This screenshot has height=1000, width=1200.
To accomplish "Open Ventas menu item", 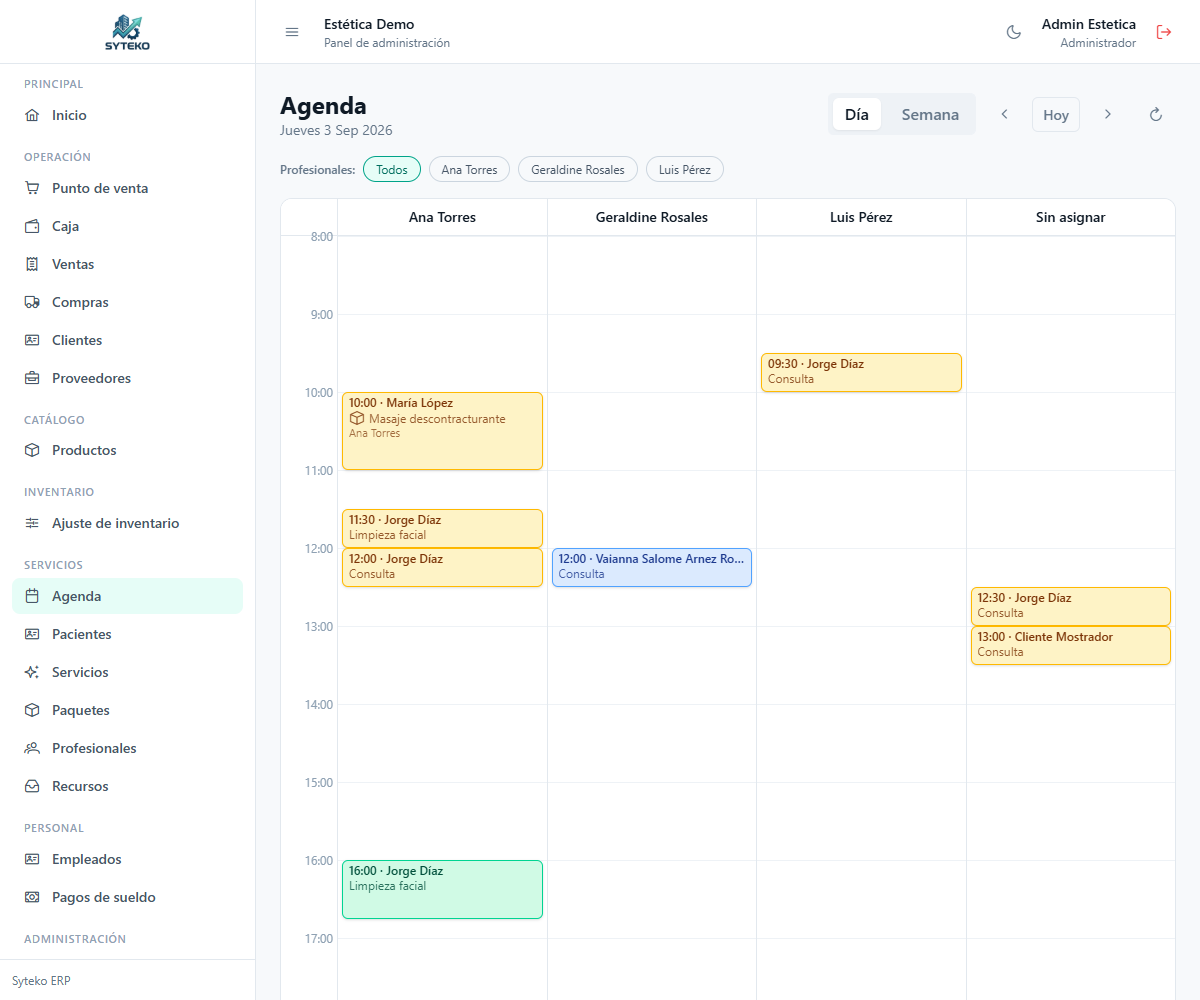I will 127,264.
